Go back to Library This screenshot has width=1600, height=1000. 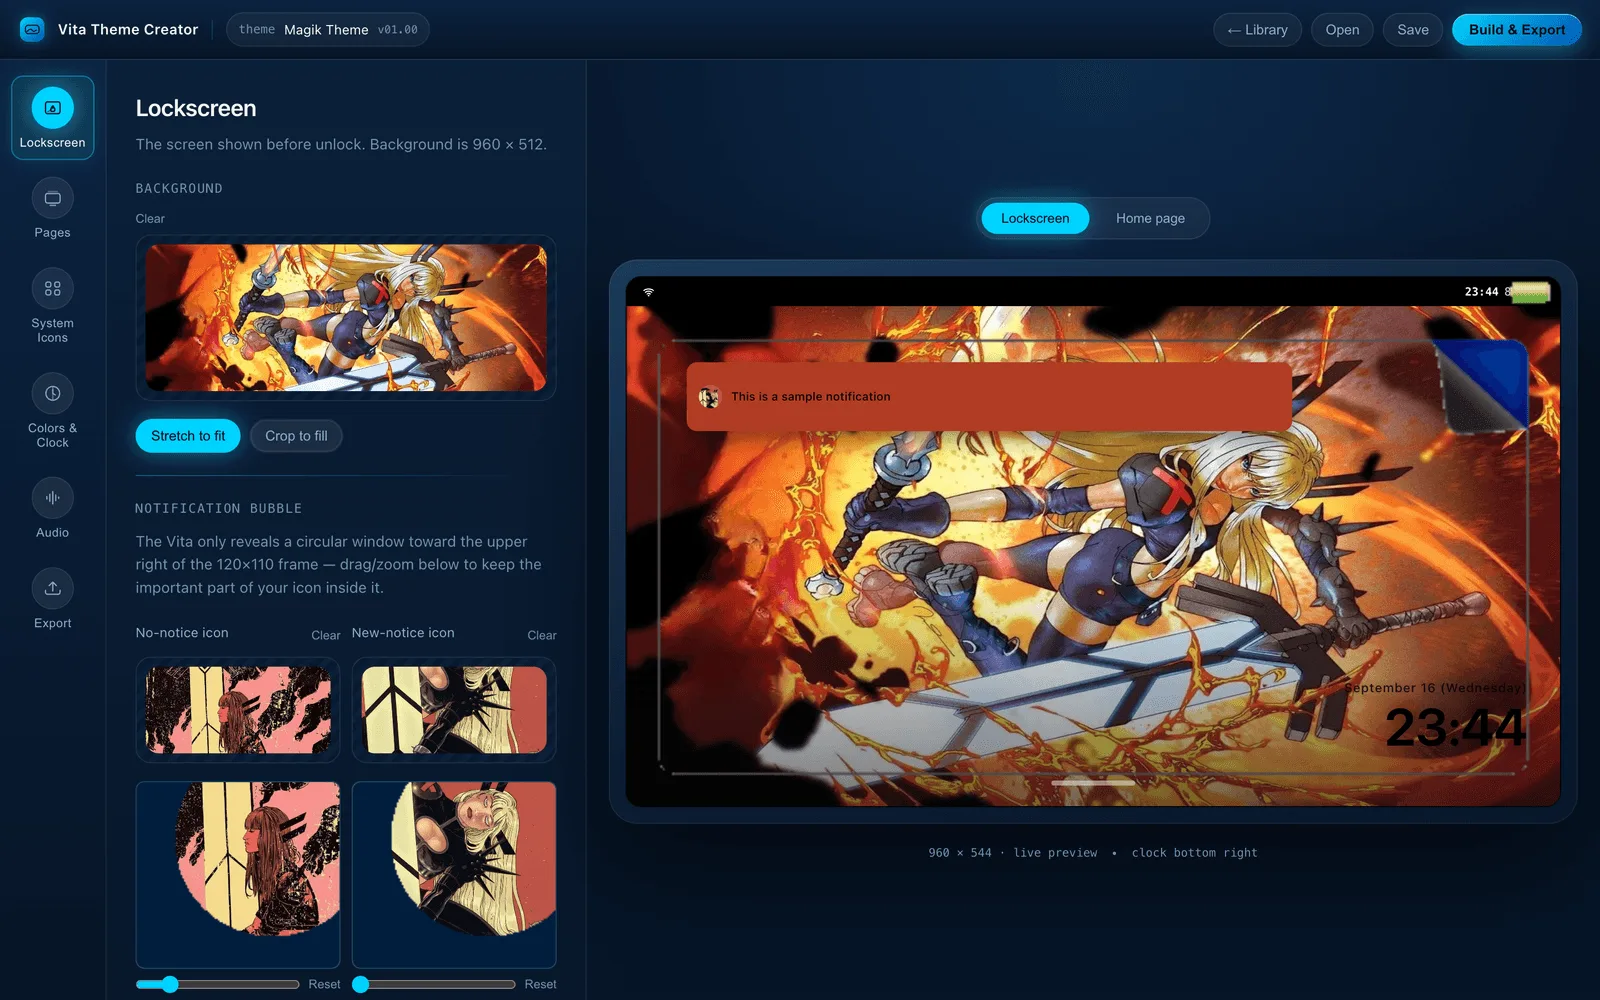[1258, 29]
